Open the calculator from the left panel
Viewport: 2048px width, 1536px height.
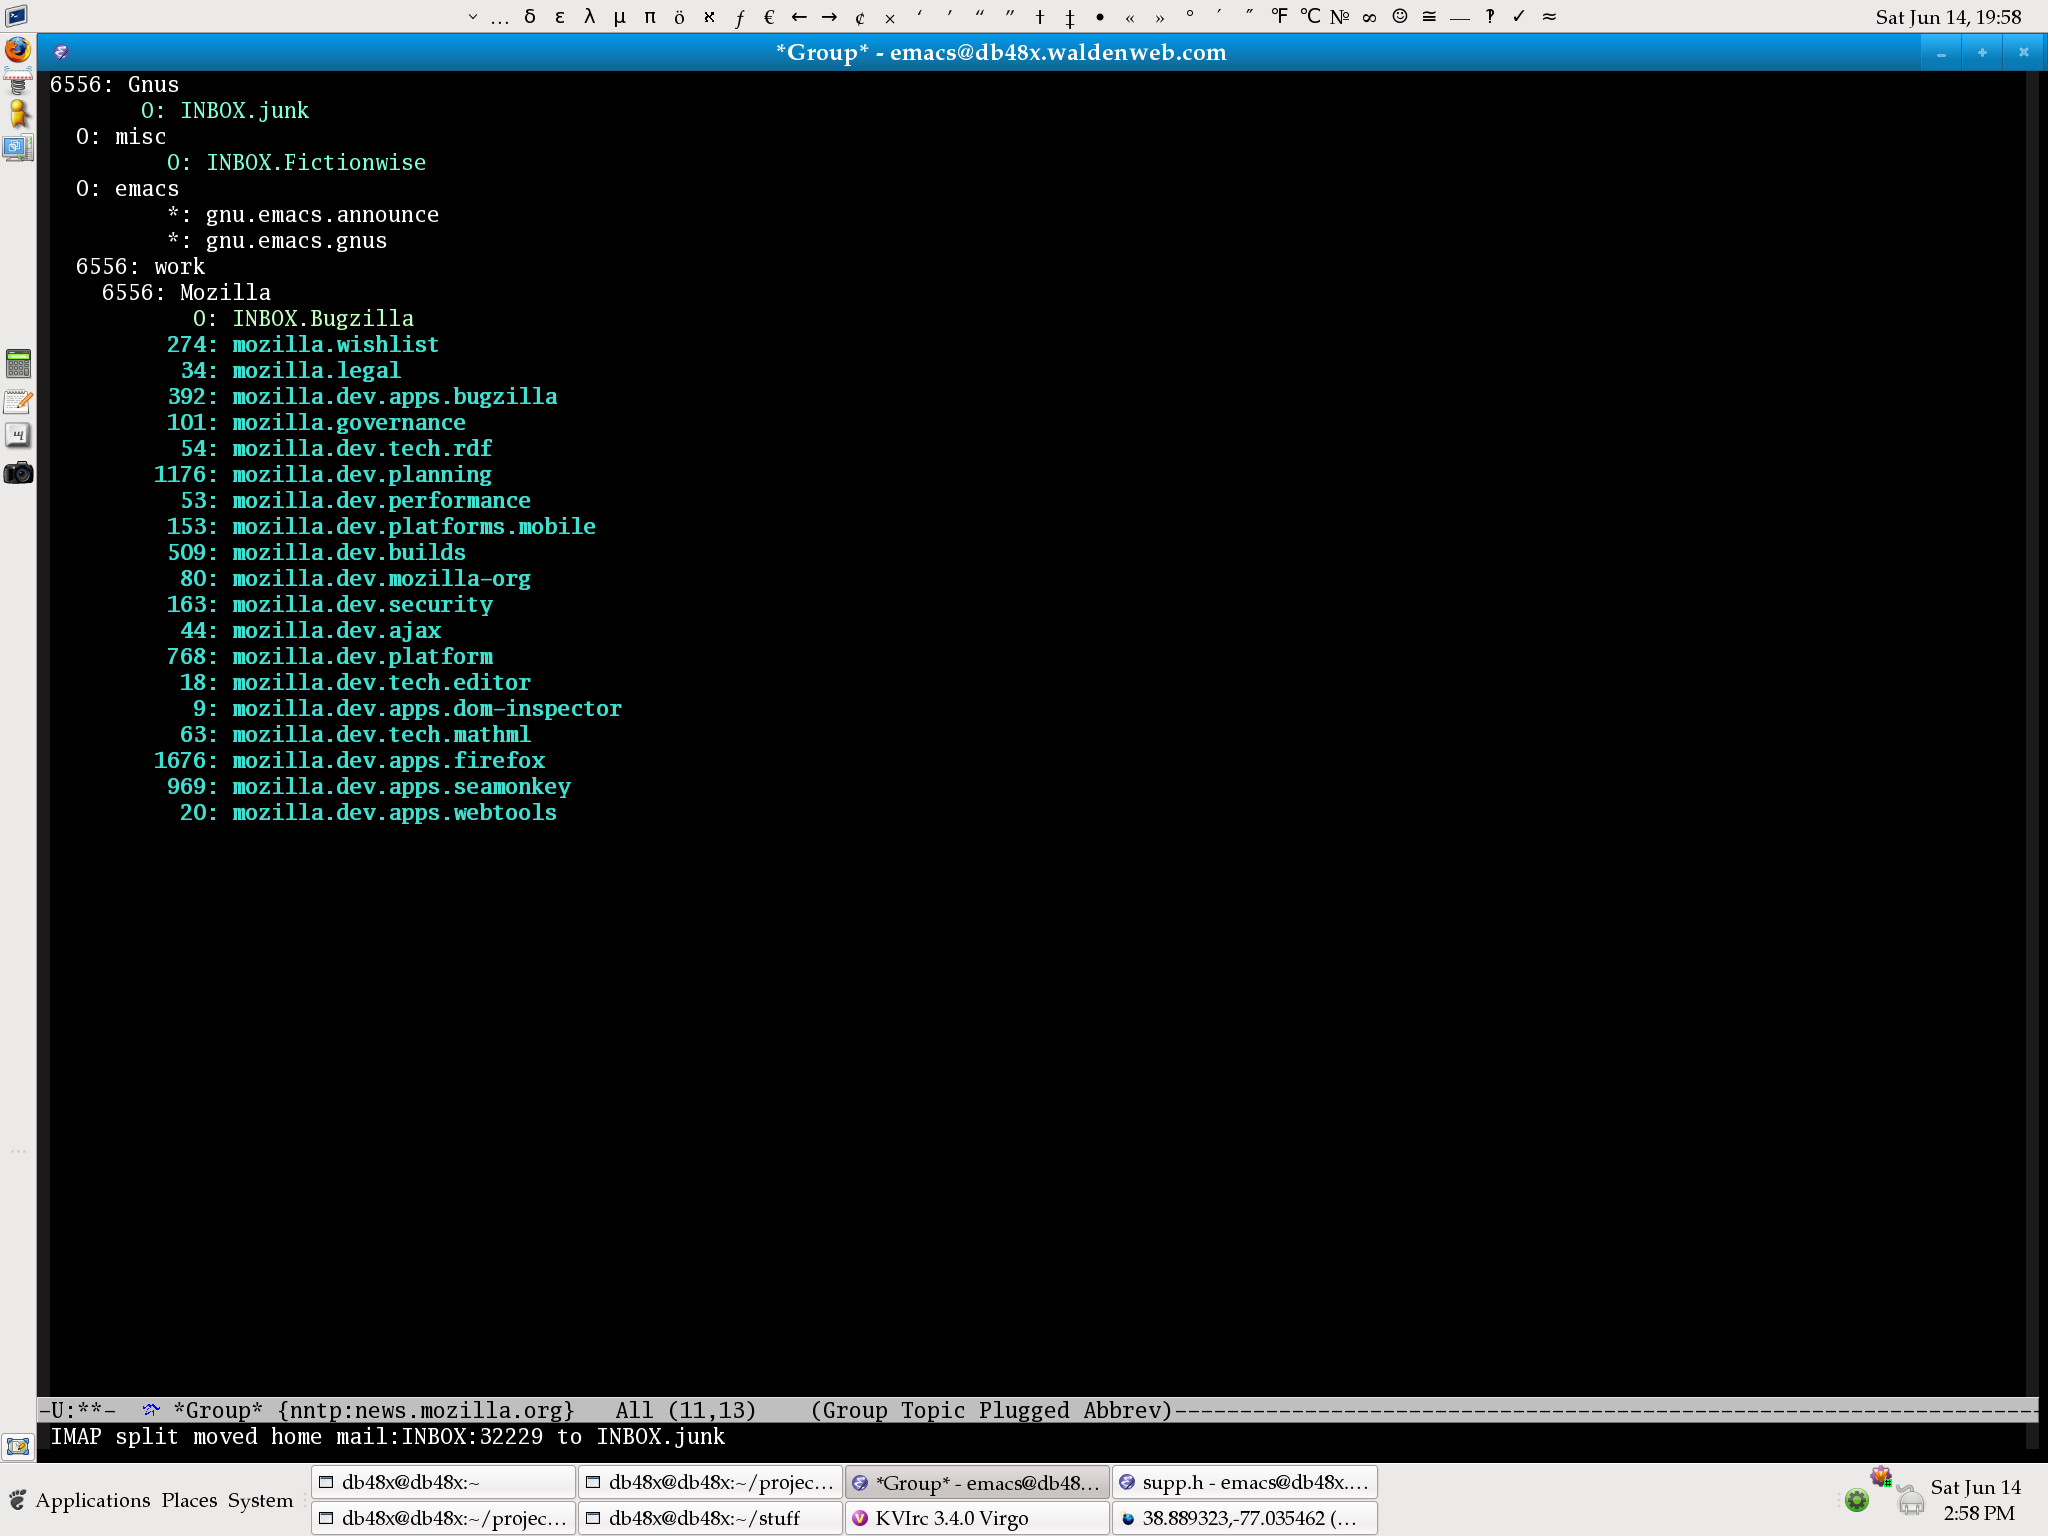click(x=18, y=363)
